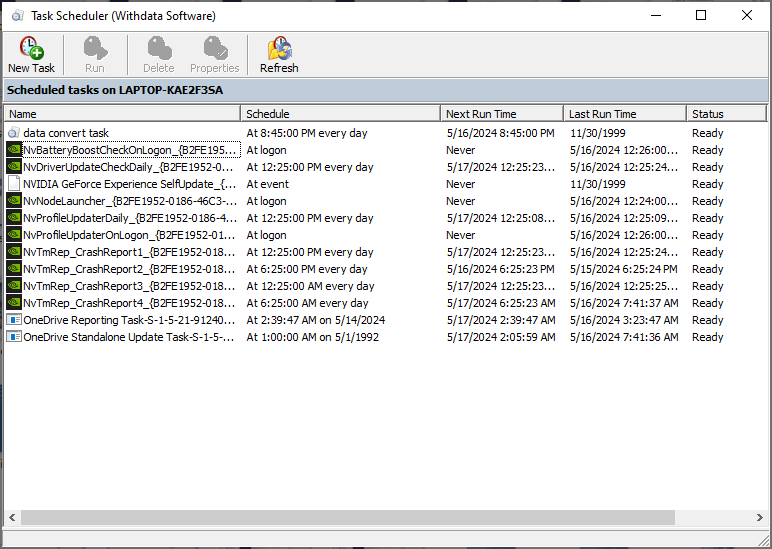The height and width of the screenshot is (549, 772).
Task: Click the New Task toolbar icon
Action: tap(31, 48)
